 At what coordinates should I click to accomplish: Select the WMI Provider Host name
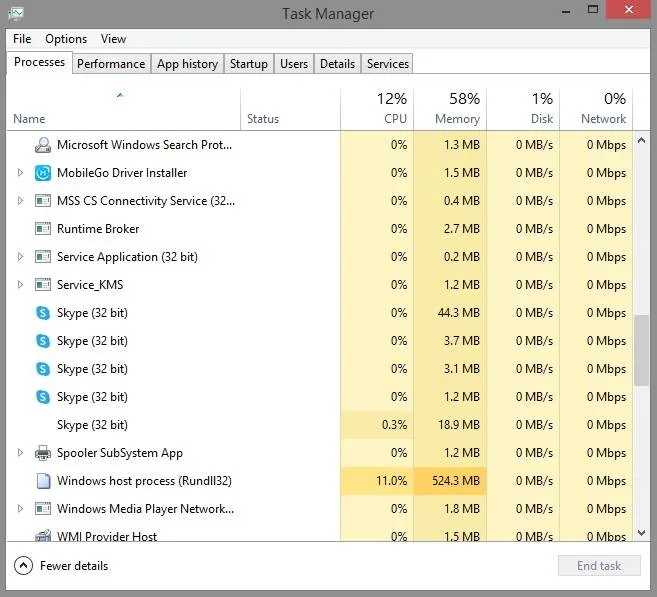(107, 536)
